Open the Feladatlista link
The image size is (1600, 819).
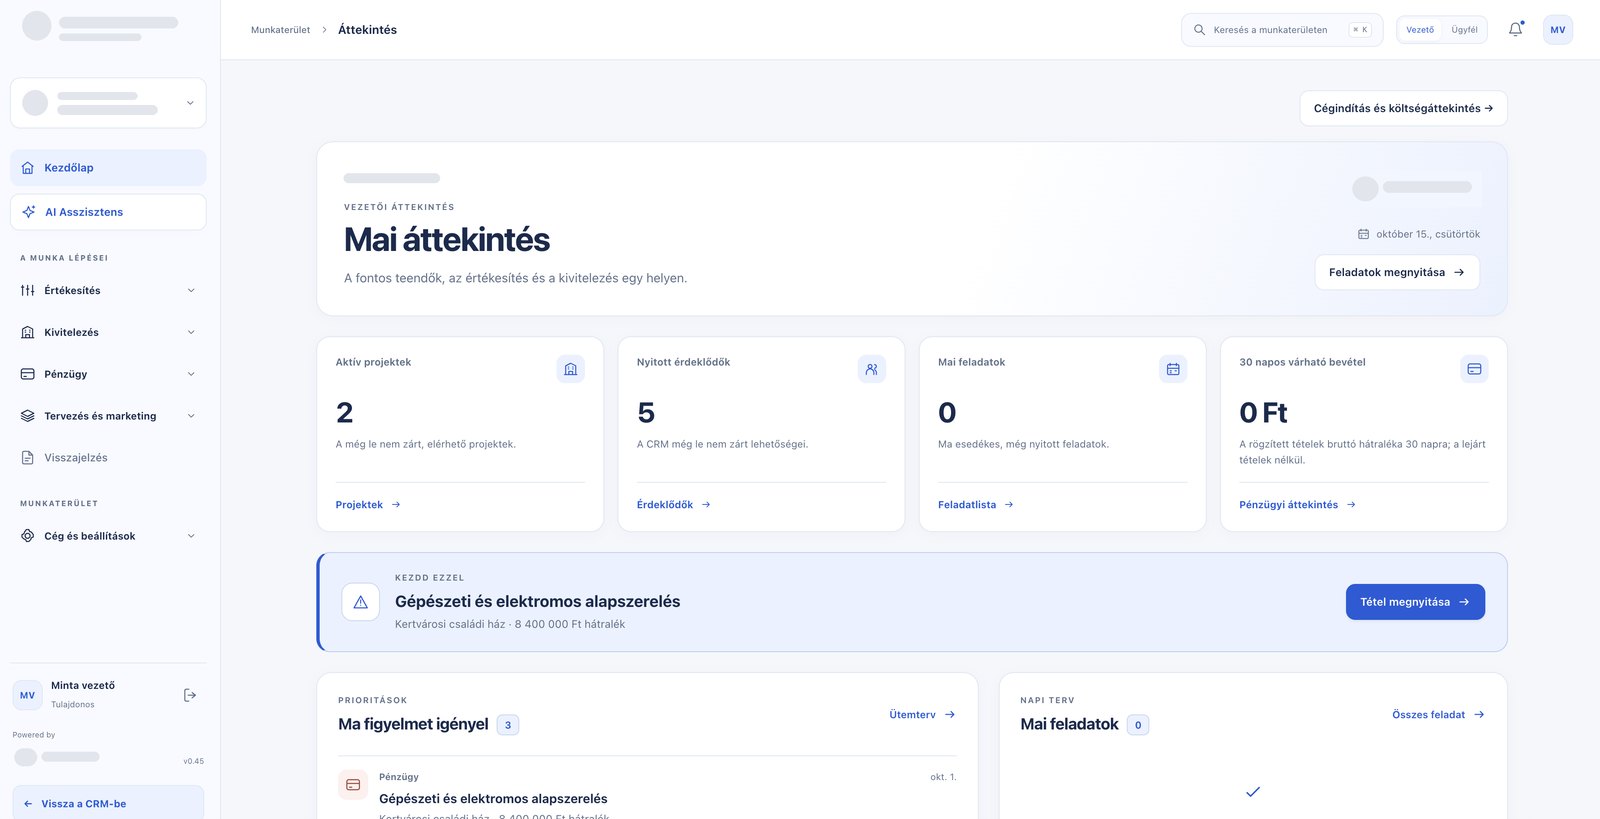point(976,505)
